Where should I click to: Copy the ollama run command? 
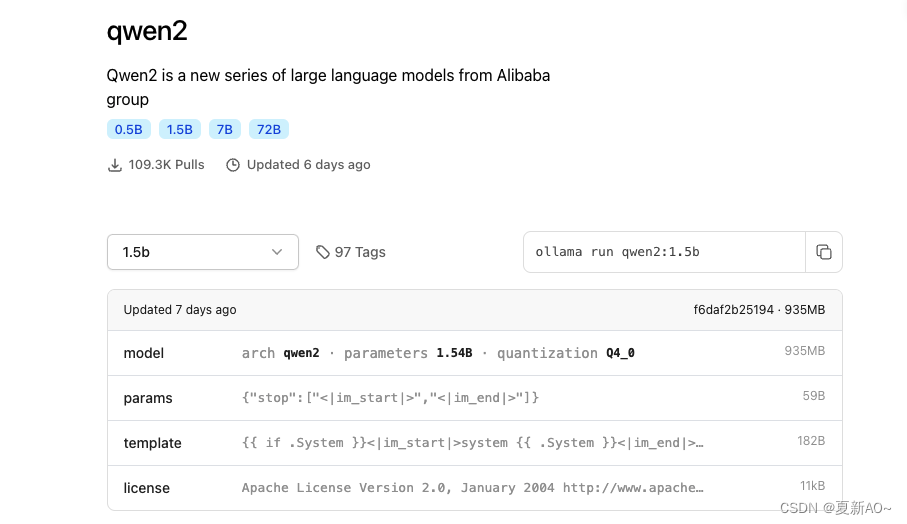pyautogui.click(x=824, y=252)
